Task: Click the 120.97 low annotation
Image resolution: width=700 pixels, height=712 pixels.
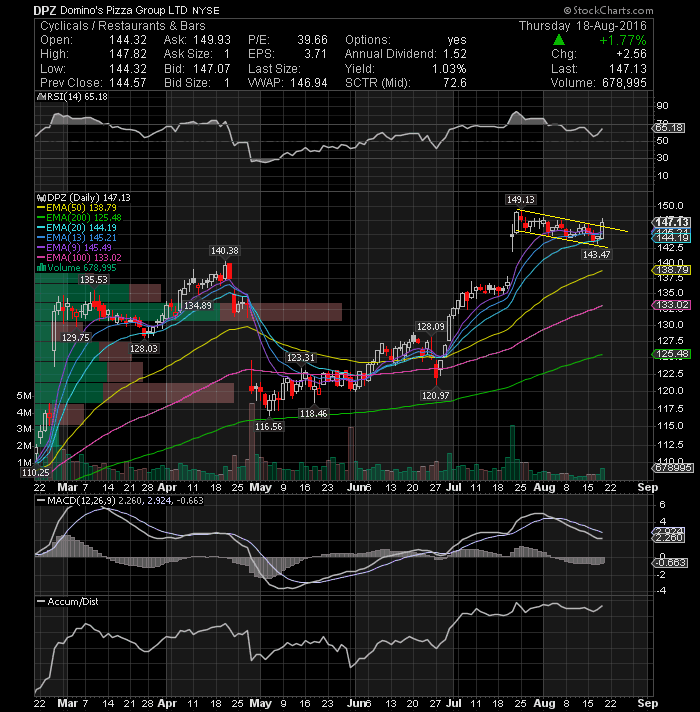Action: 435,396
